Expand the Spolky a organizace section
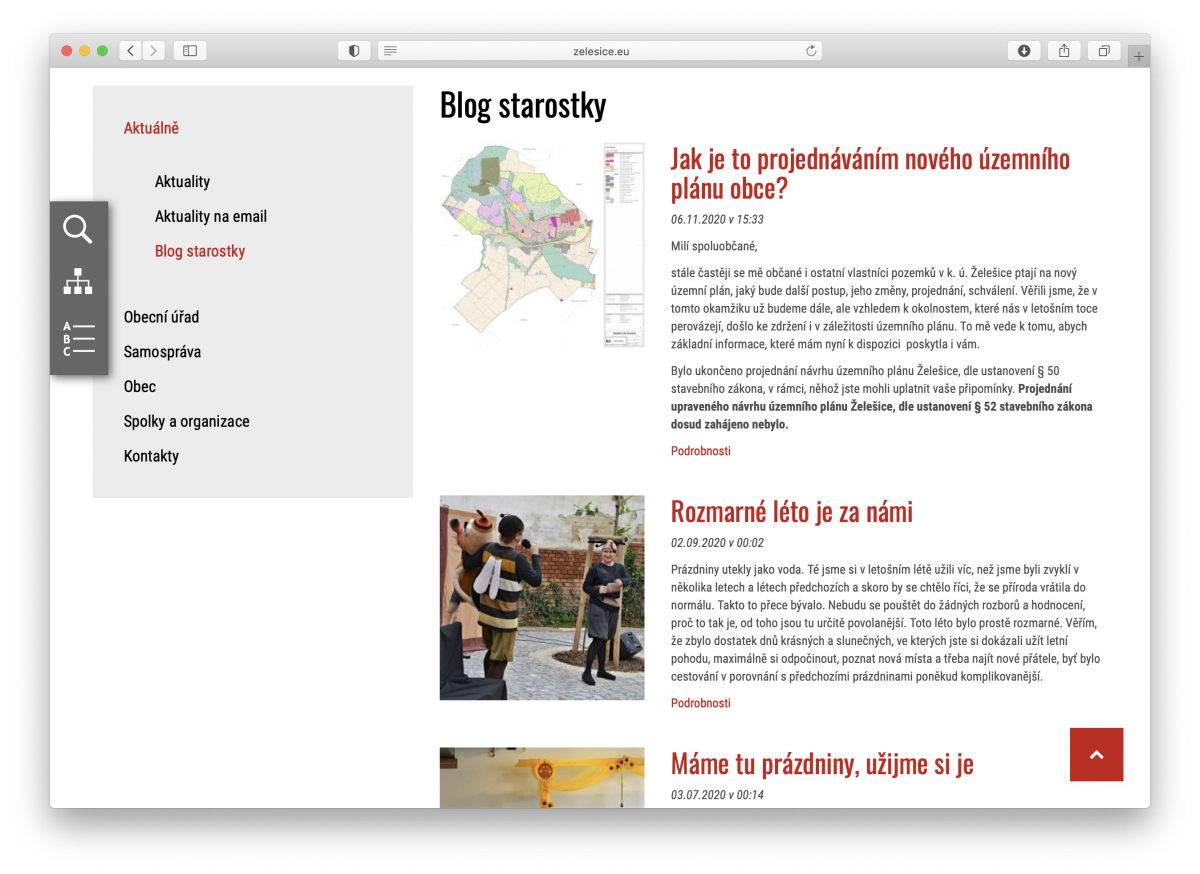 point(186,421)
